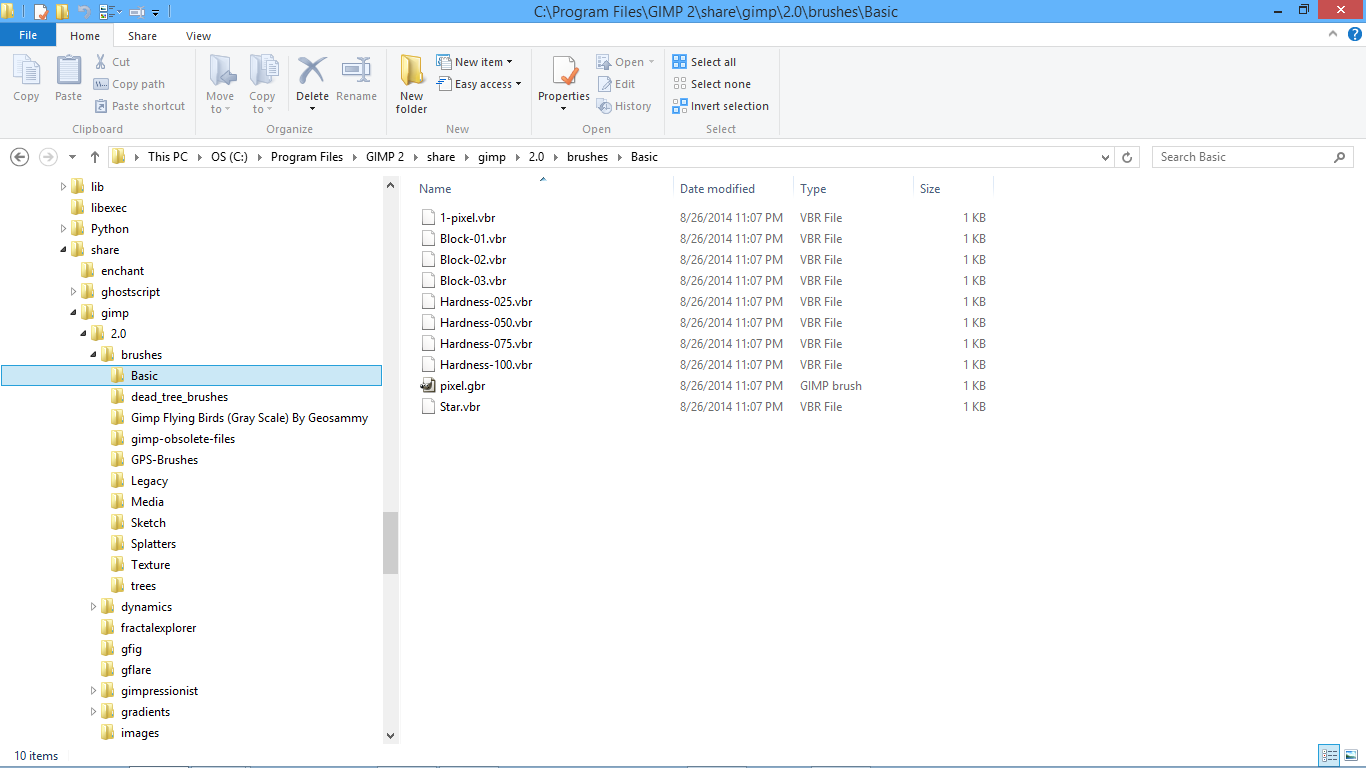
Task: Click the navigation pane scrollbar thumb
Action: click(390, 543)
